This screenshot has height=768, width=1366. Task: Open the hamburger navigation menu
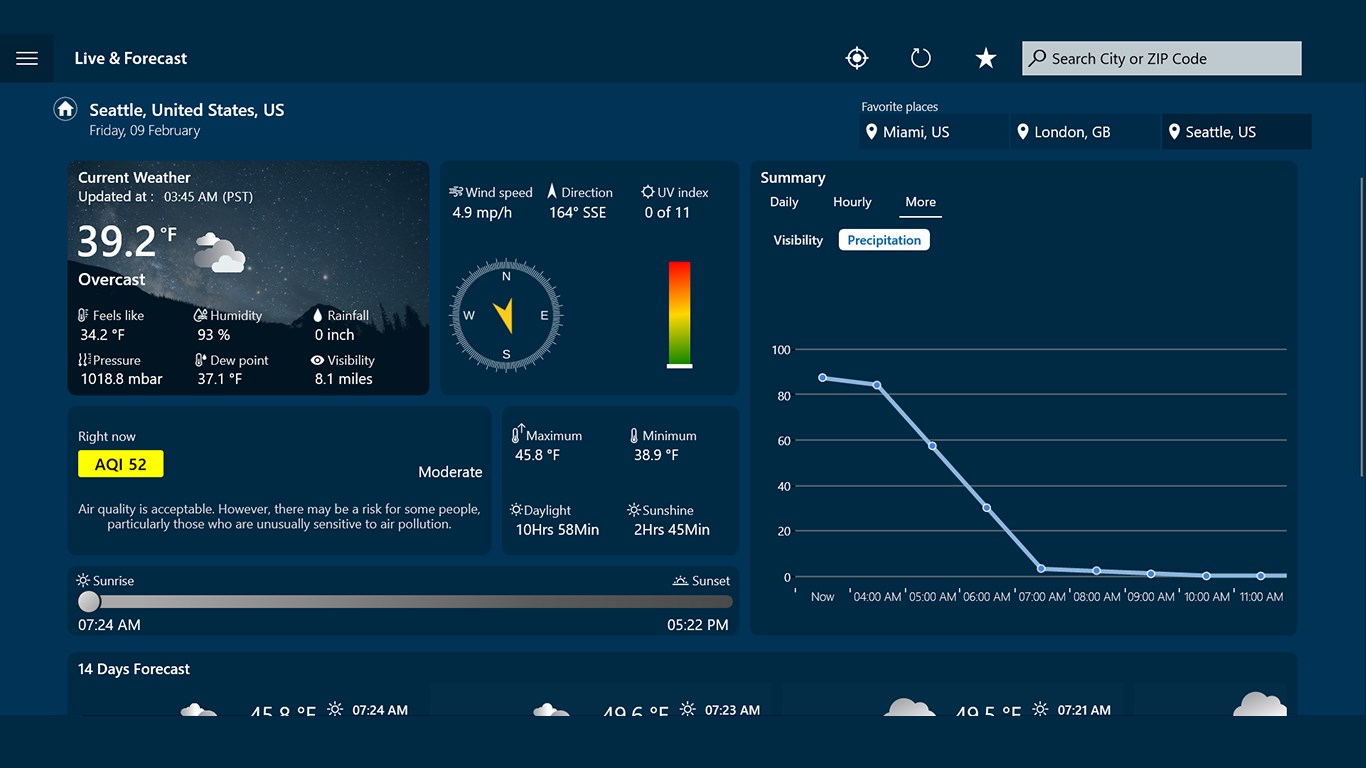pos(27,57)
